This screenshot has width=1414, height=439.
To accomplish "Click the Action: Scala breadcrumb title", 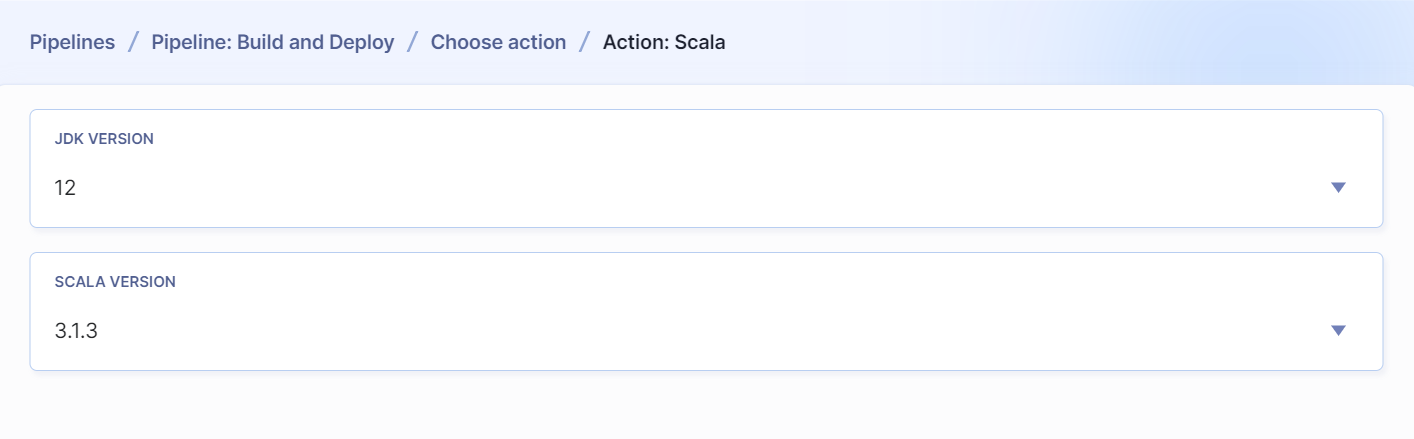I will pyautogui.click(x=664, y=42).
